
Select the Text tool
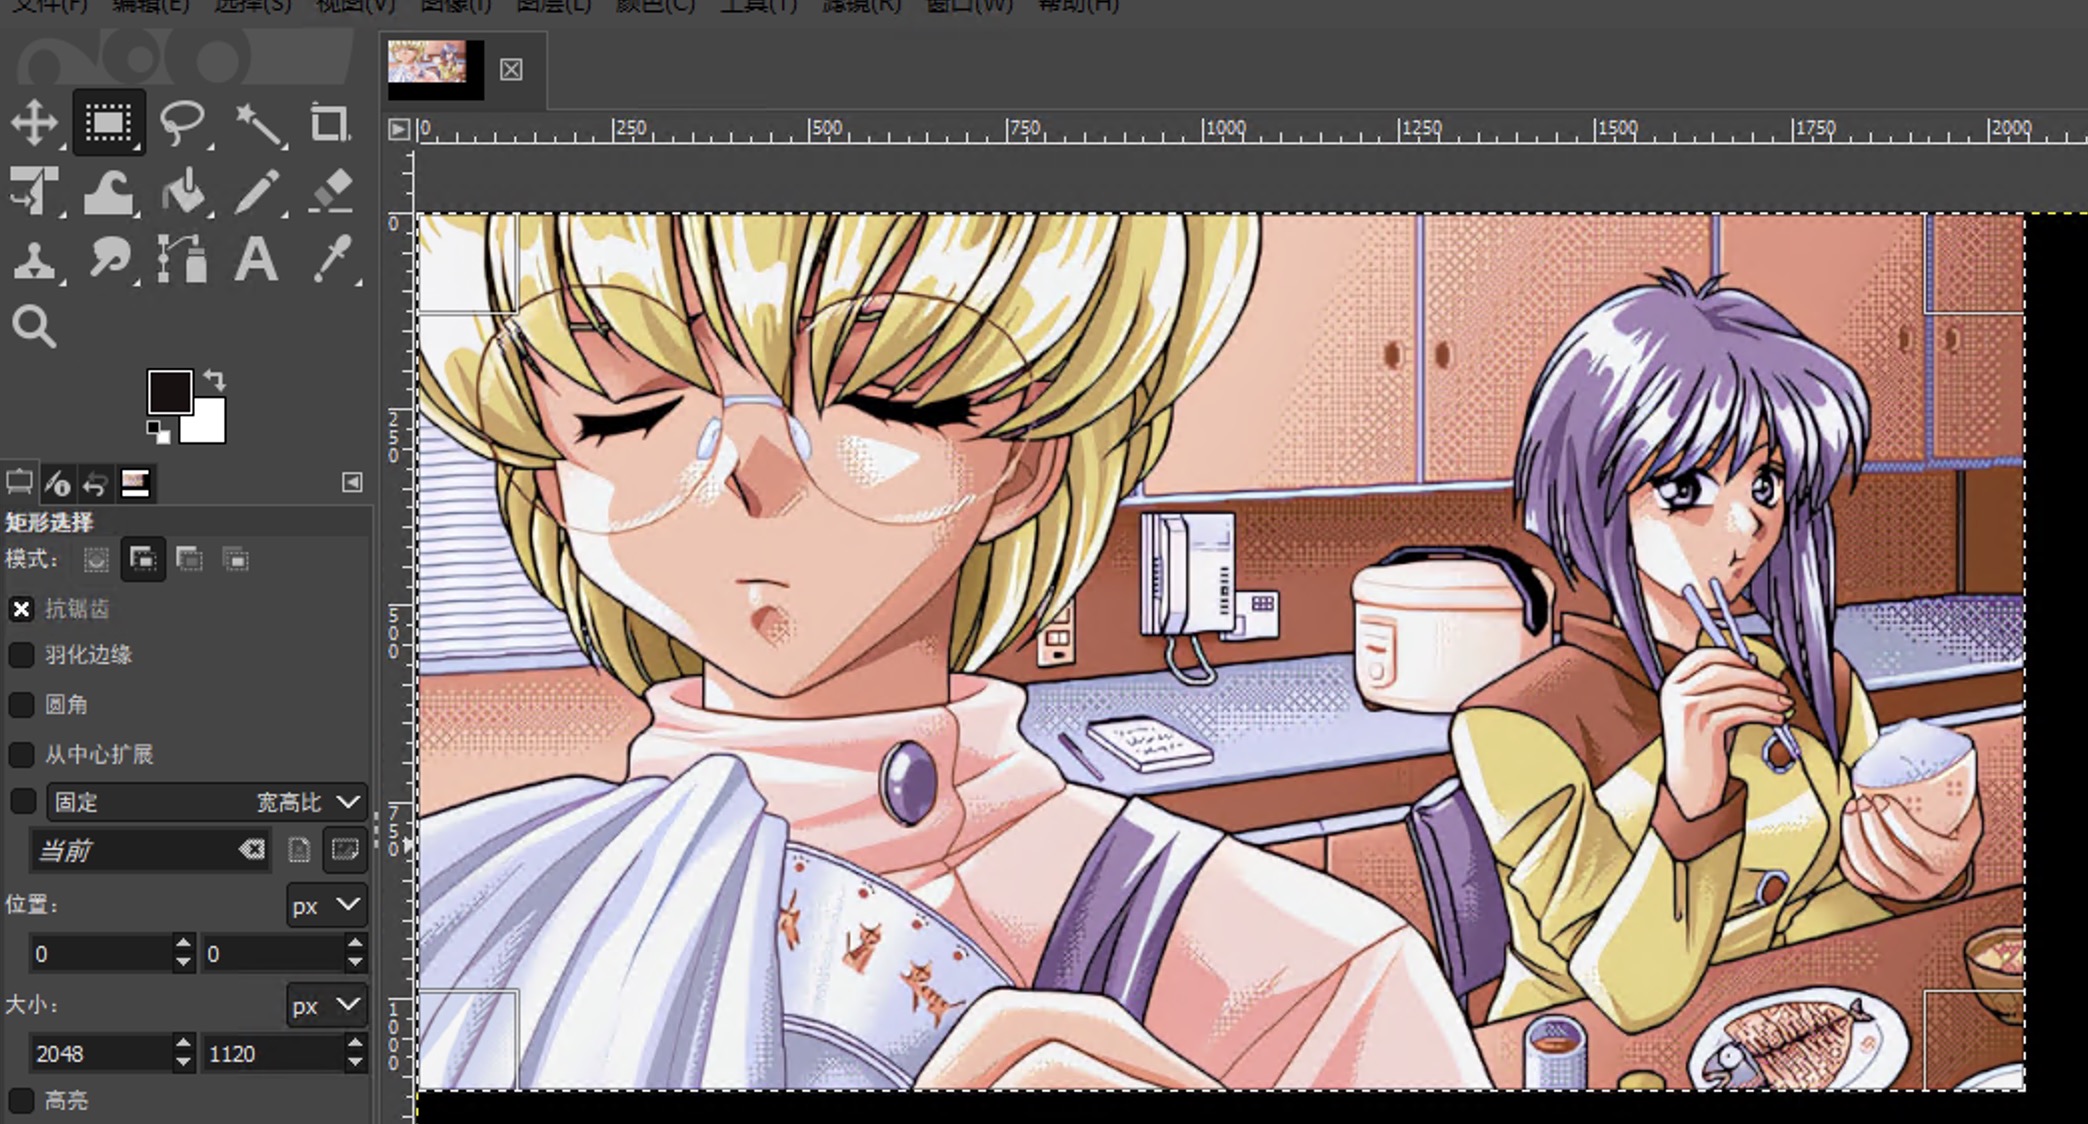tap(256, 260)
